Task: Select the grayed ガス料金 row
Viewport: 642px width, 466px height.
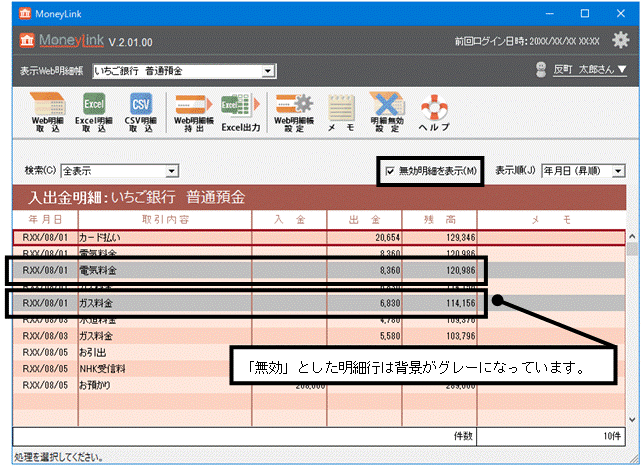Action: click(319, 303)
